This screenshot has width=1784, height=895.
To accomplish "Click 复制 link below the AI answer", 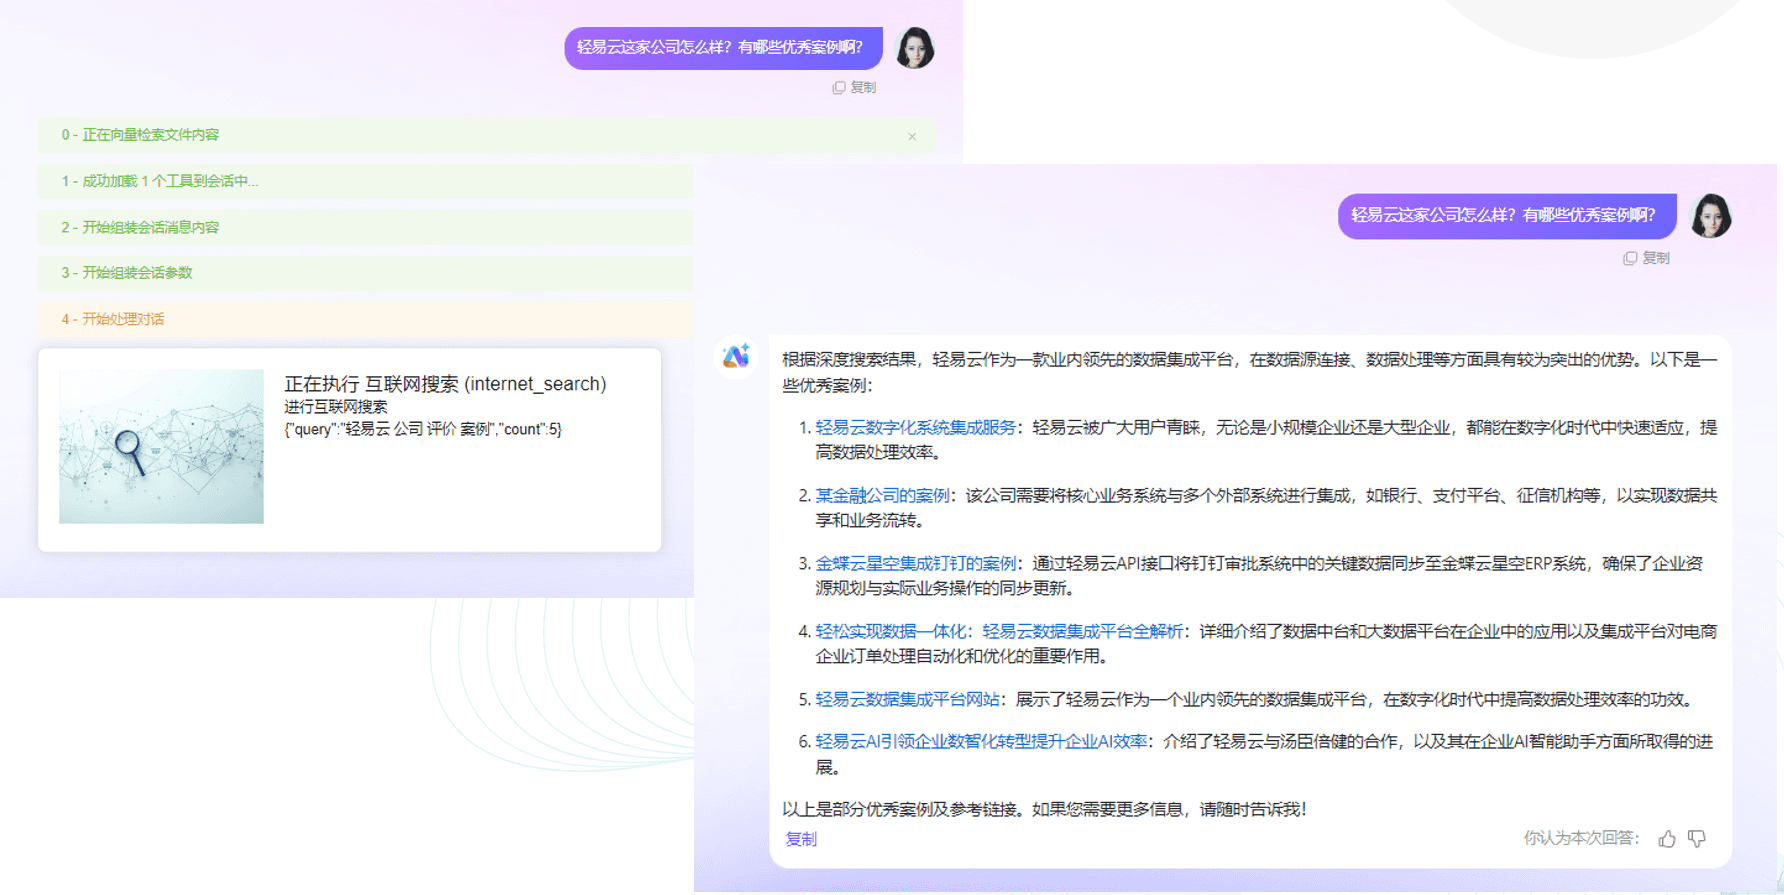I will pyautogui.click(x=801, y=839).
